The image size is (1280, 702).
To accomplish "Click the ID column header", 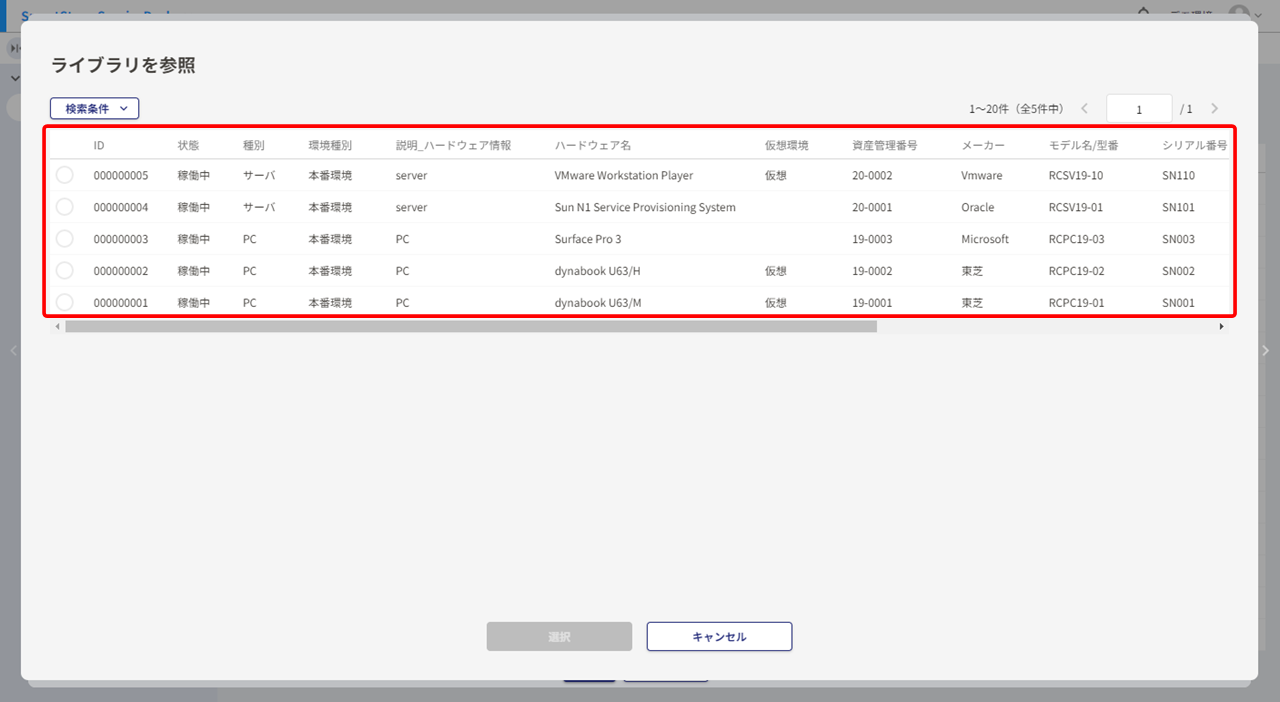I will click(99, 146).
